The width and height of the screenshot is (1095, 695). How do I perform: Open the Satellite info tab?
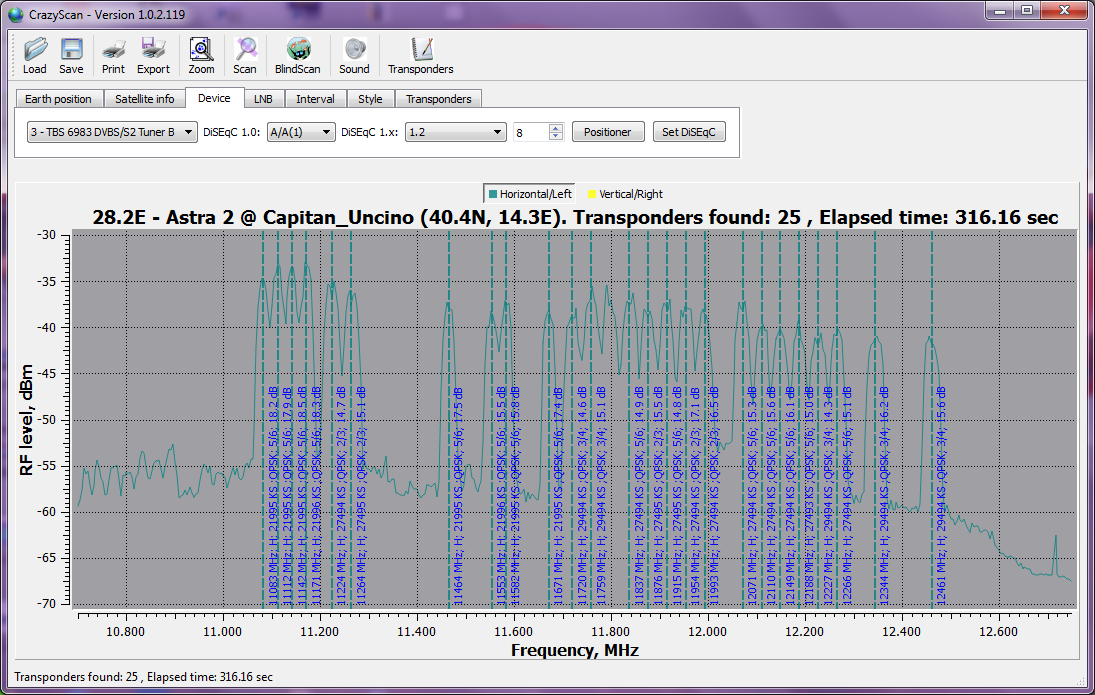145,98
